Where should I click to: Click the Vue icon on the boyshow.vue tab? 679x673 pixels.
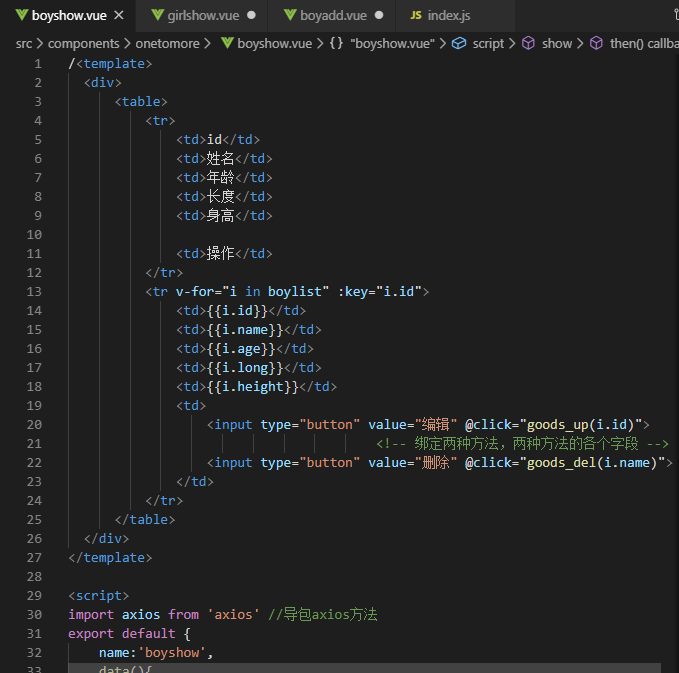21,16
